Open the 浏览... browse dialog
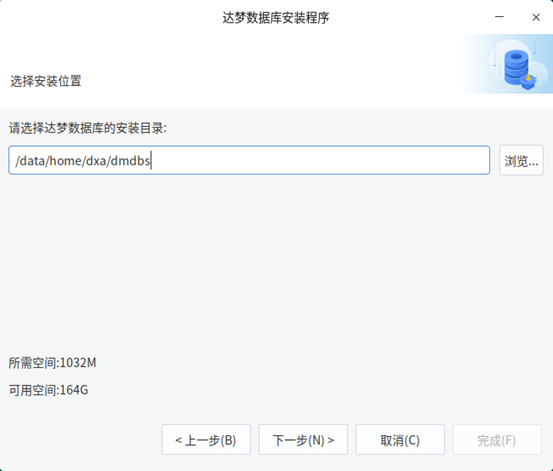This screenshot has height=471, width=553. [x=521, y=160]
